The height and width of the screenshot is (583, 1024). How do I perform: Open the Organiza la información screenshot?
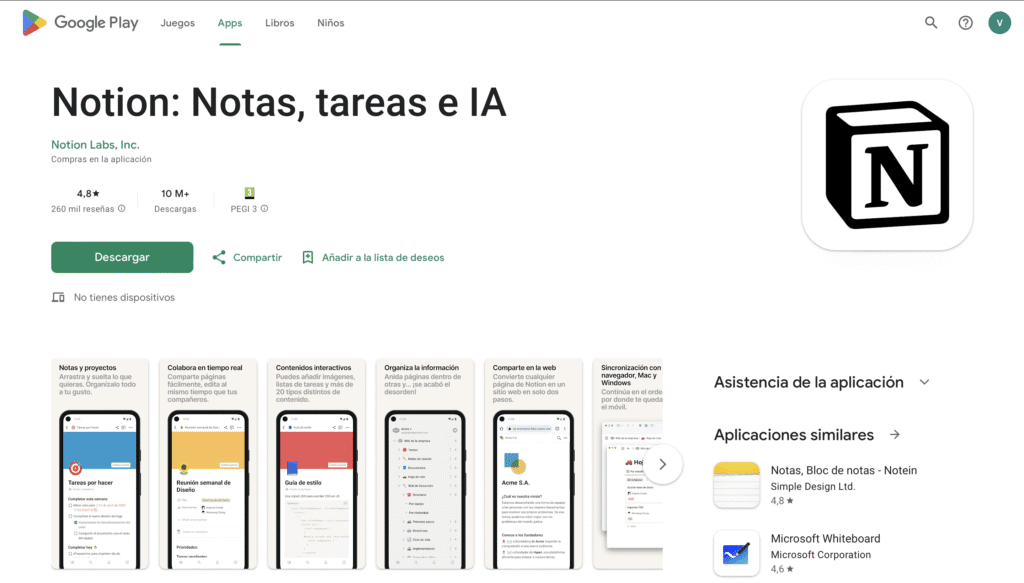pyautogui.click(x=425, y=464)
